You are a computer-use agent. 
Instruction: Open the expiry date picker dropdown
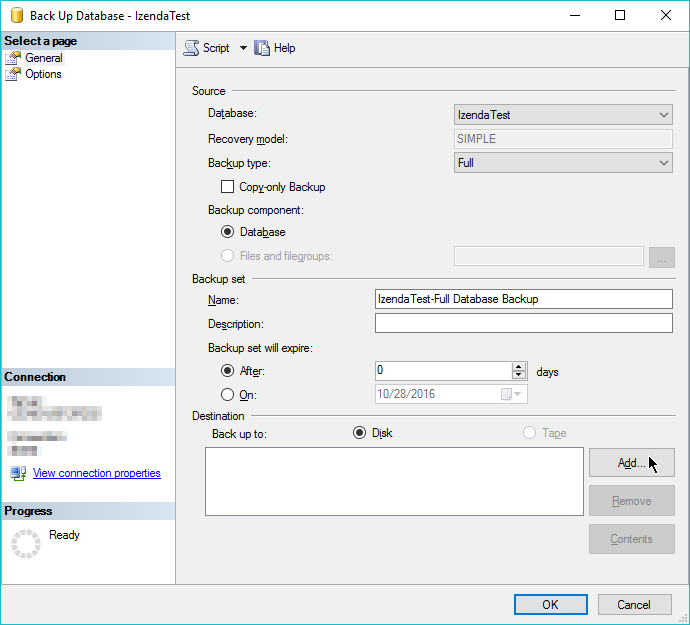[518, 394]
